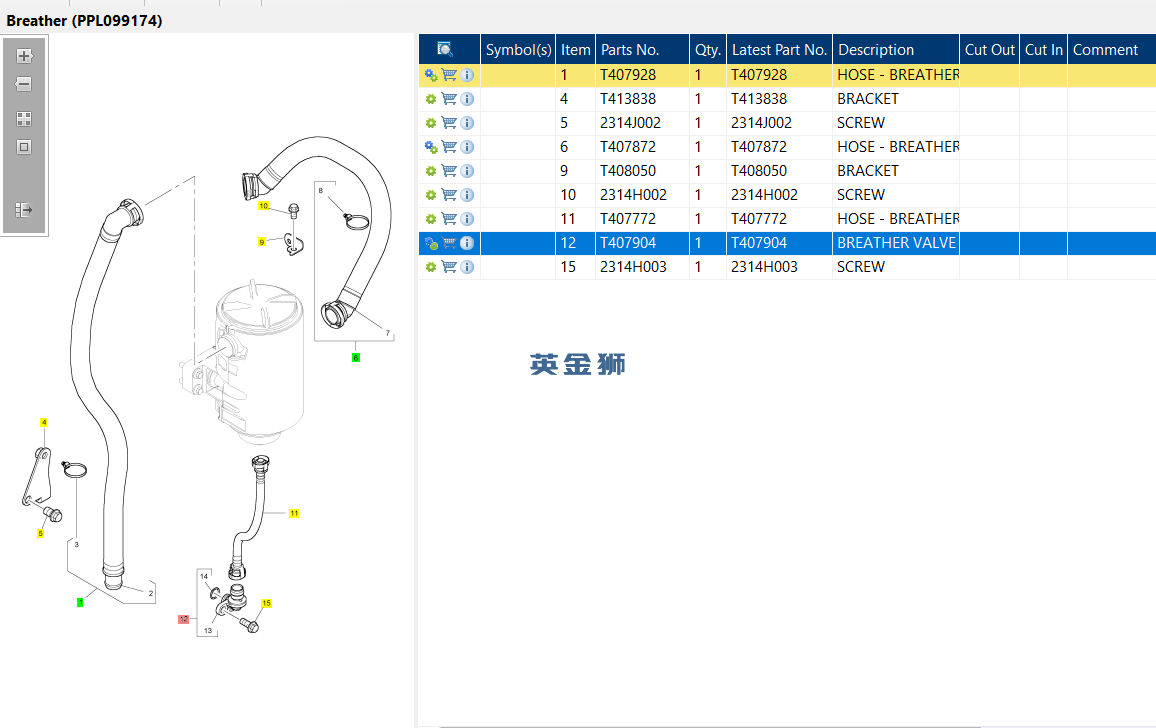Click gear icon for 2314H003 row

[431, 267]
